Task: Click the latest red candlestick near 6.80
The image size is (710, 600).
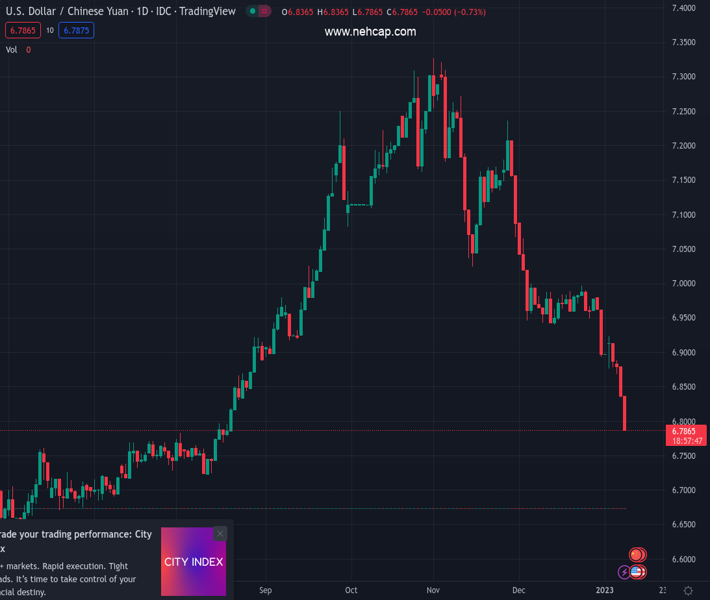Action: (624, 413)
